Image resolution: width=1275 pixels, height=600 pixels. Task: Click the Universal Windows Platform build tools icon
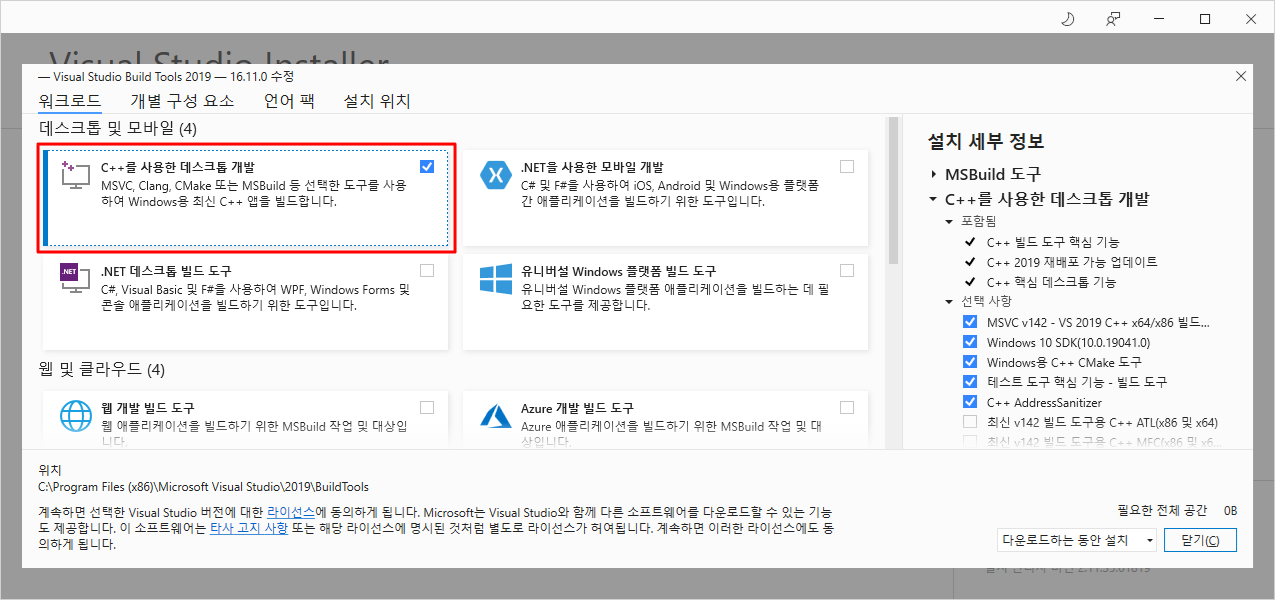pos(496,278)
